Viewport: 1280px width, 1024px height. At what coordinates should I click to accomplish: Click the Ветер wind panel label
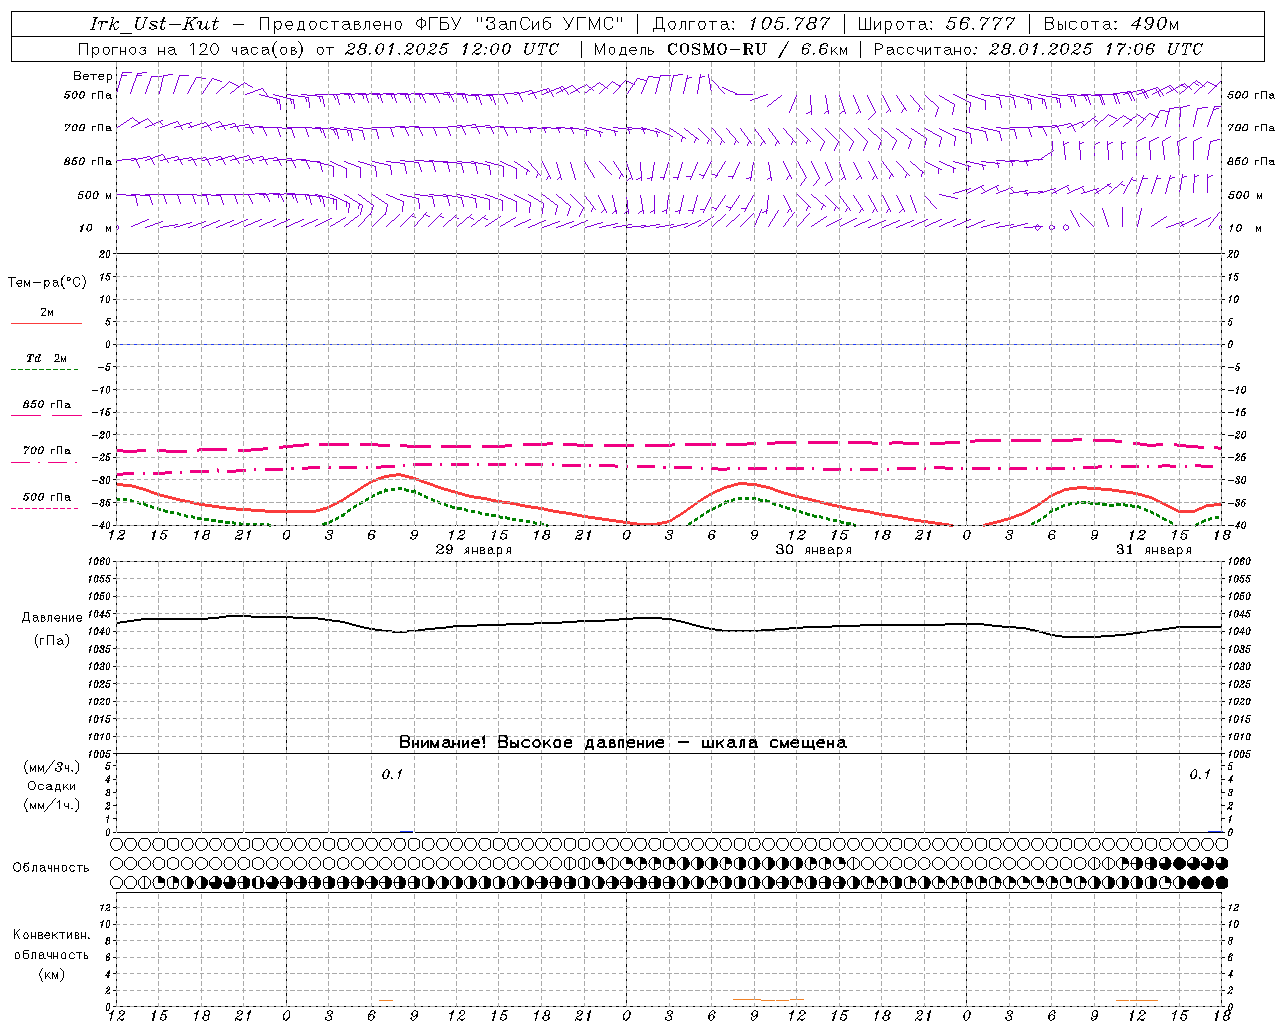tap(92, 76)
